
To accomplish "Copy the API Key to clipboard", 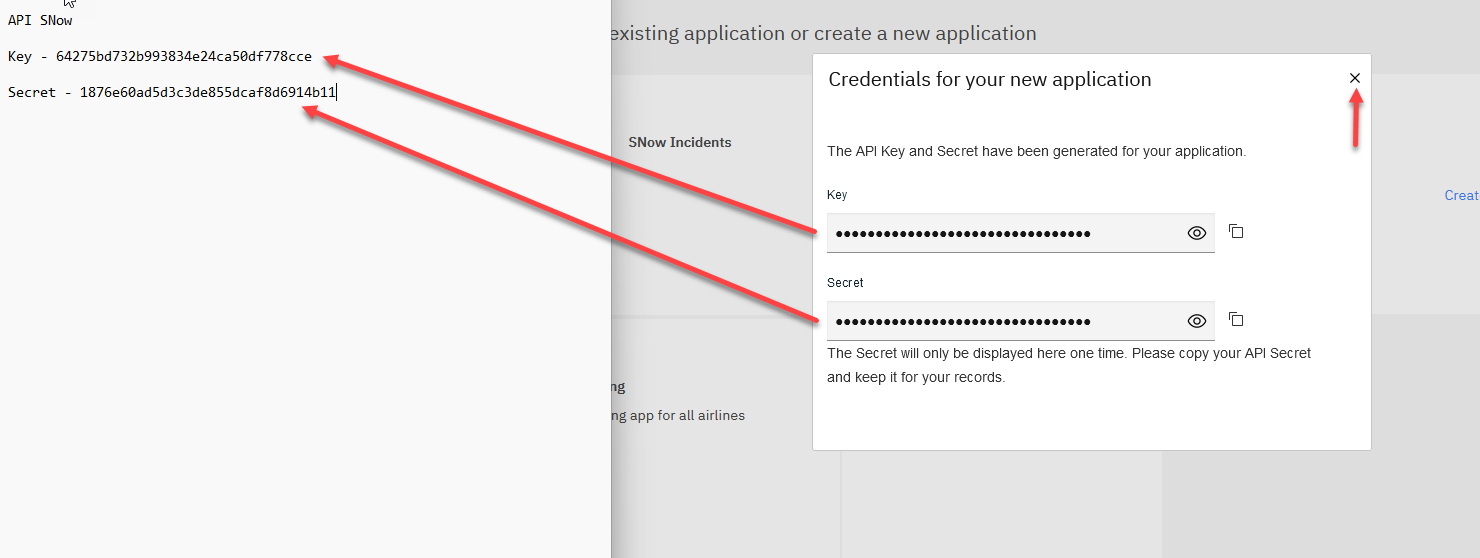I will 1236,232.
